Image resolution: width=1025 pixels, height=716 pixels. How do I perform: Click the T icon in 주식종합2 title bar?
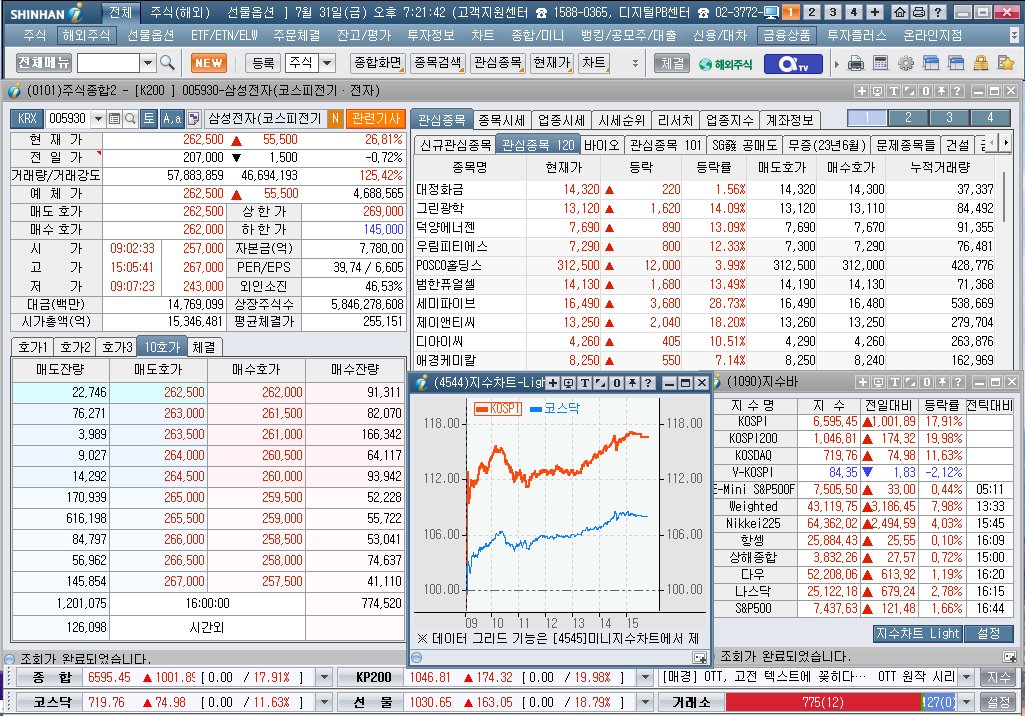(894, 92)
